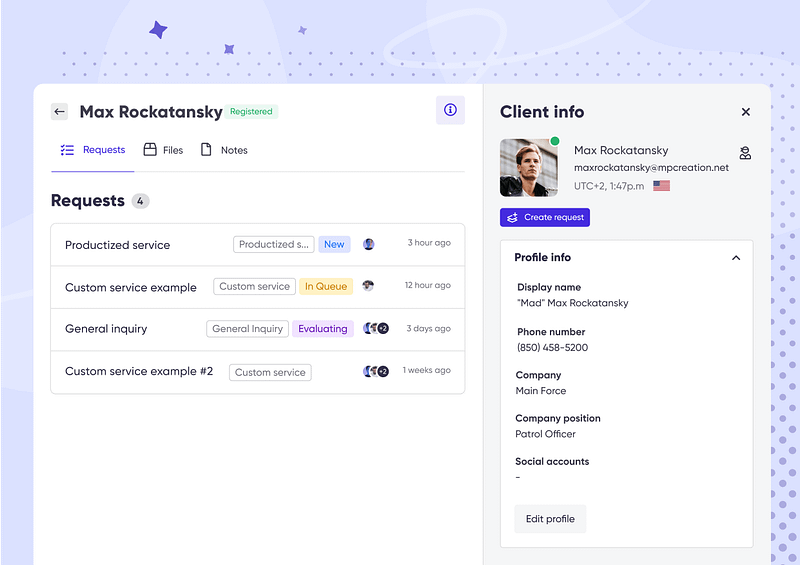Go back using the arrow button

pyautogui.click(x=60, y=111)
